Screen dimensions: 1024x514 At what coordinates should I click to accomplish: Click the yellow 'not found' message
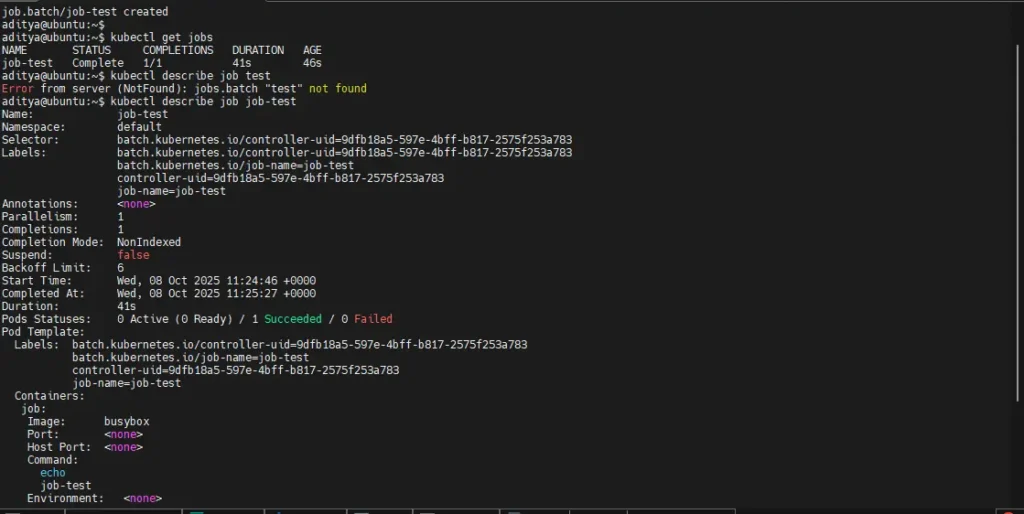point(337,89)
